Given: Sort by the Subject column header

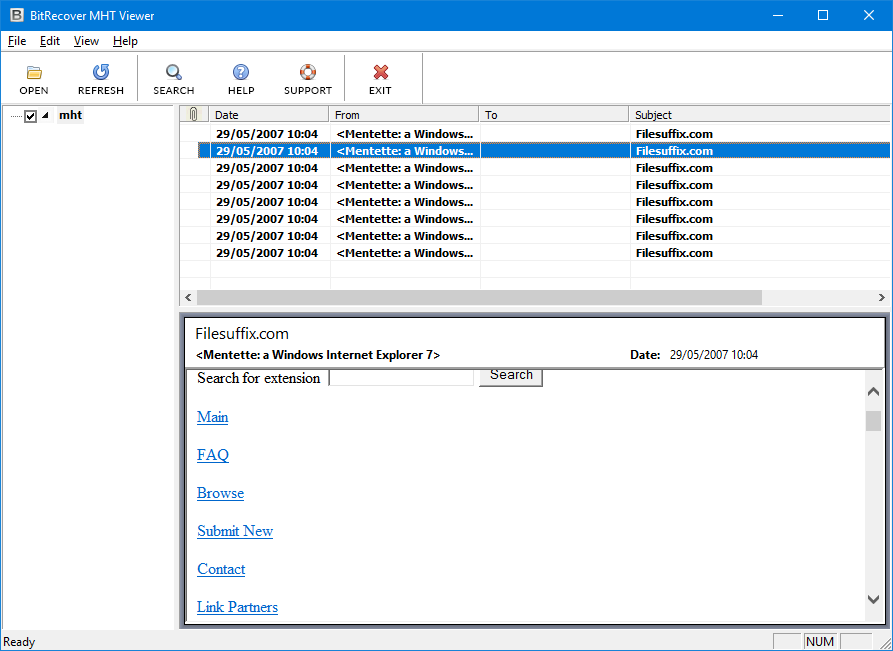Looking at the screenshot, I should tap(760, 114).
